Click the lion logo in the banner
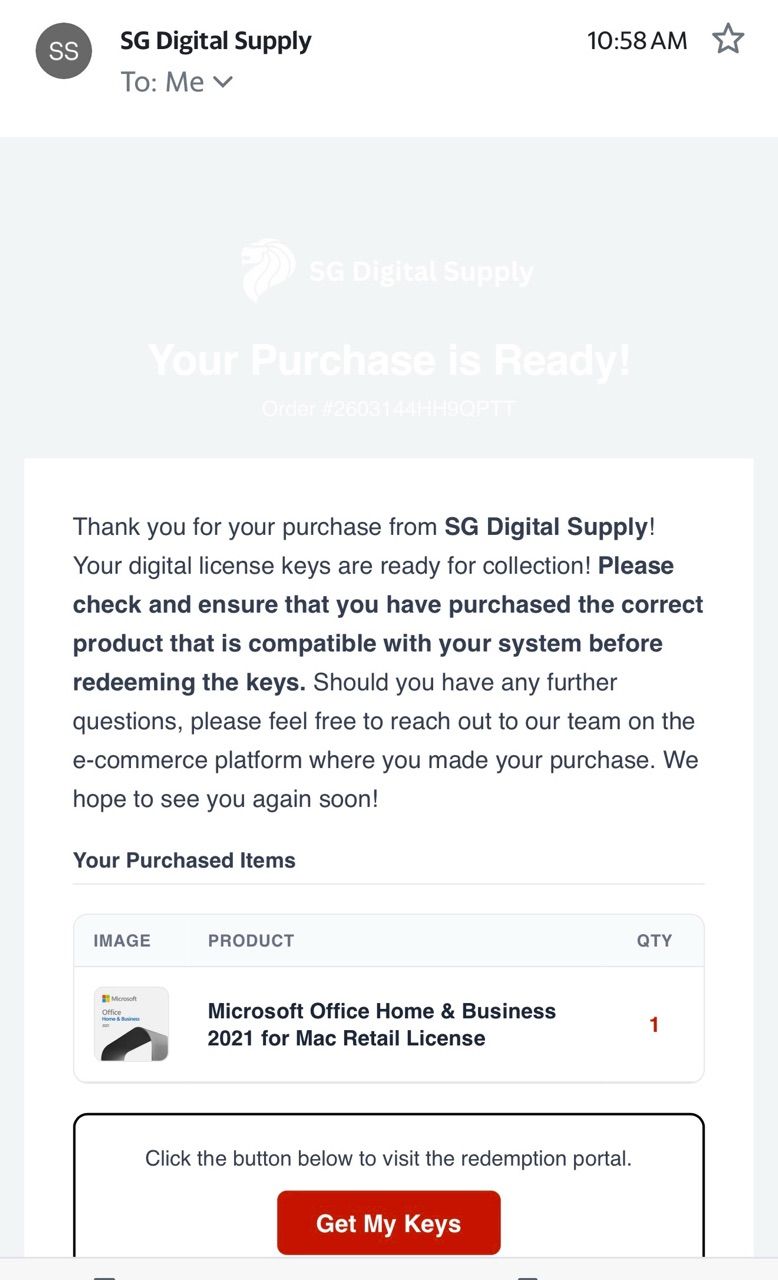Image resolution: width=778 pixels, height=1280 pixels. [x=268, y=270]
